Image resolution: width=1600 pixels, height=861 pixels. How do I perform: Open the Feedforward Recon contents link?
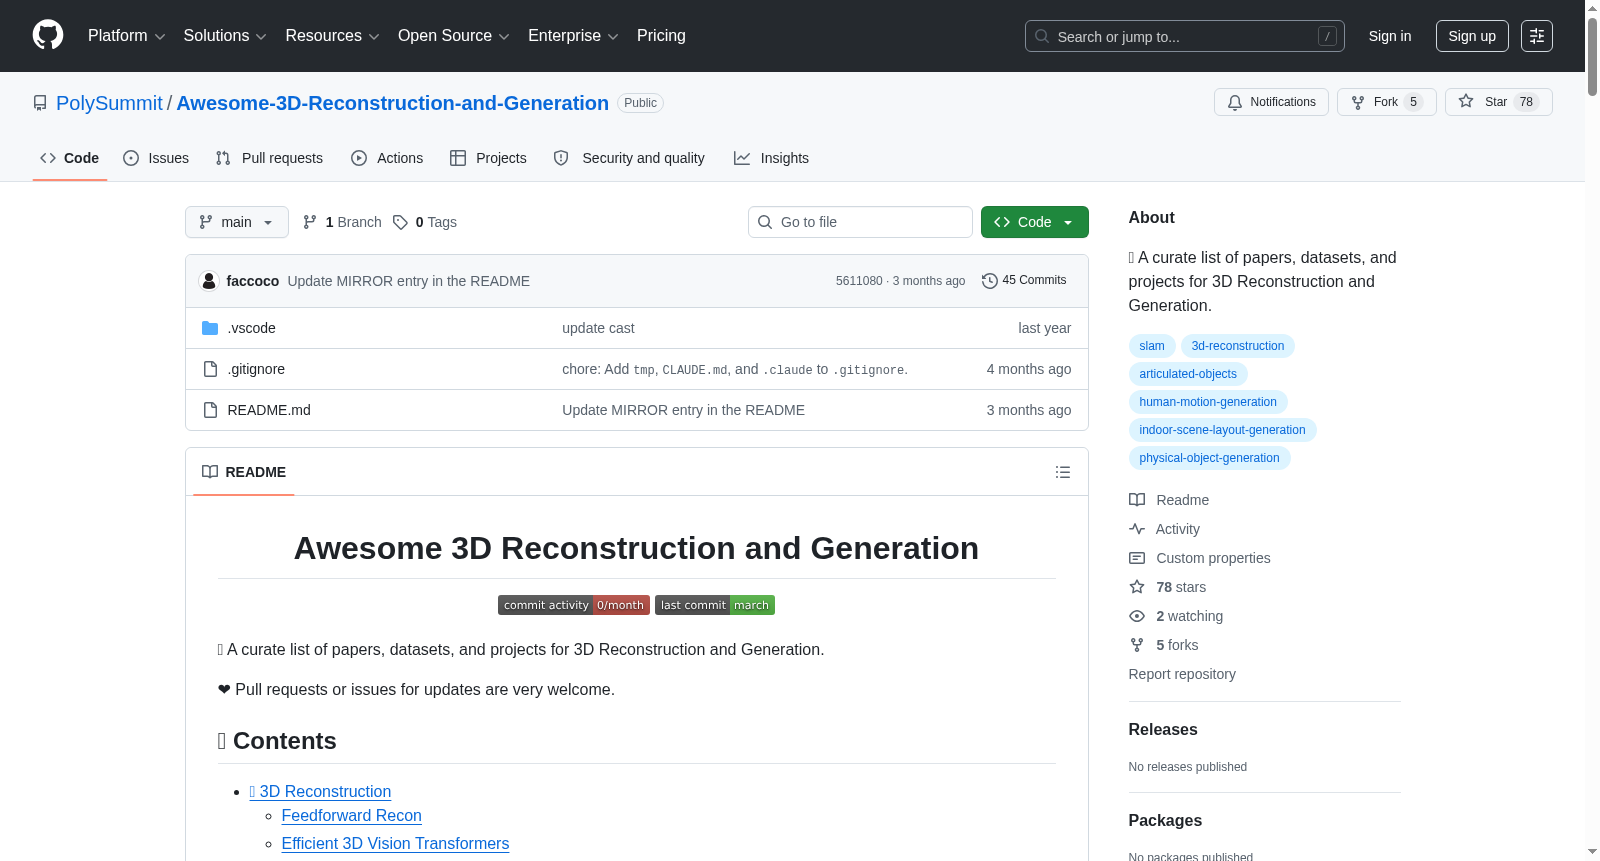(x=352, y=816)
